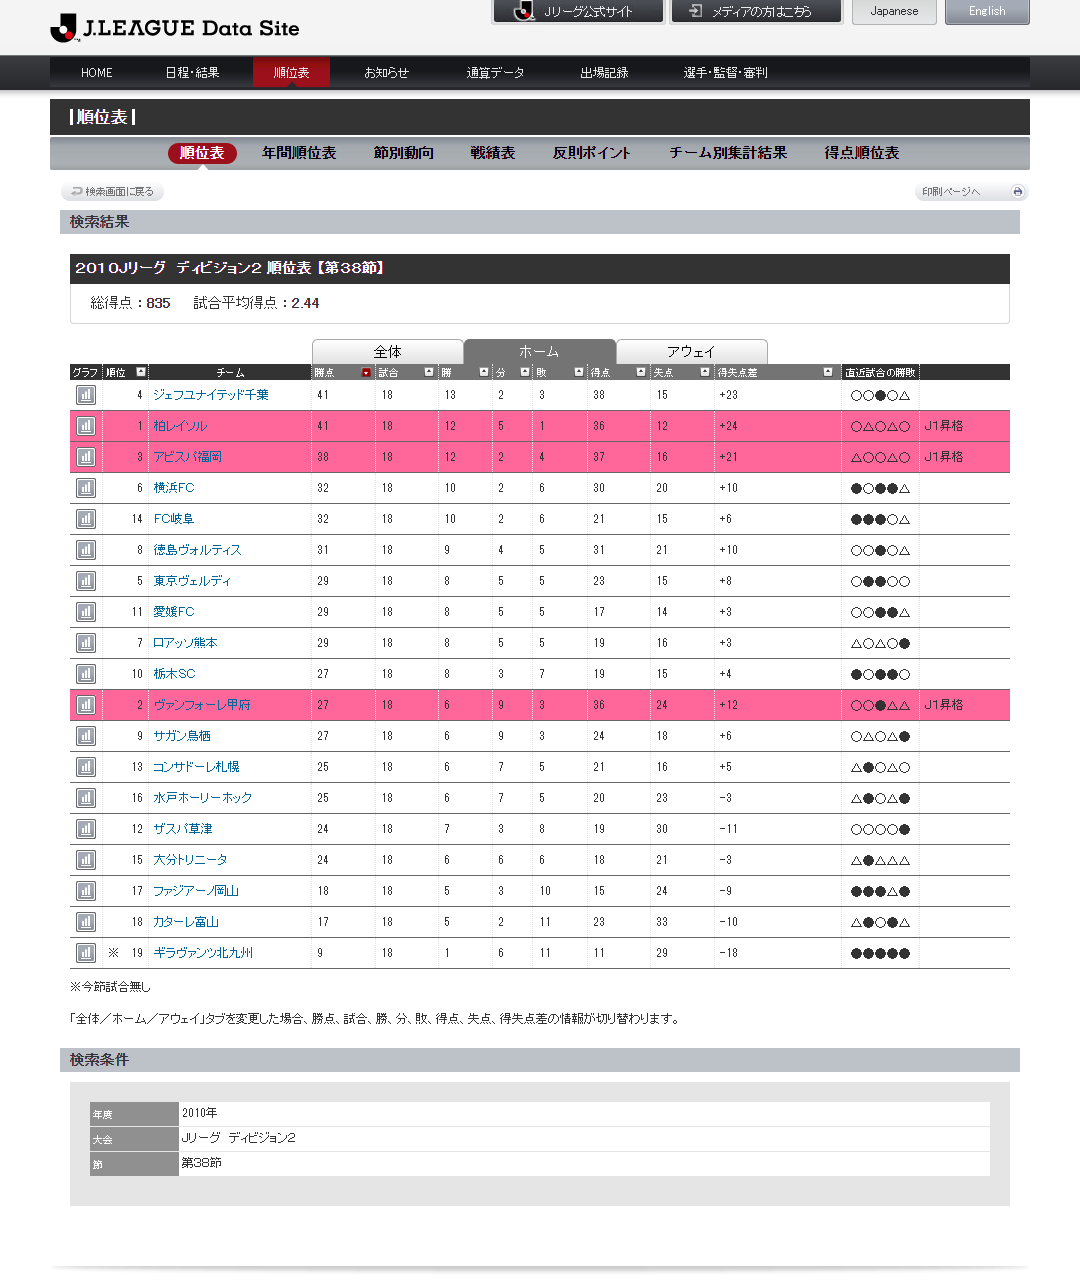Click graph icon beside ギラヴァンツ北九州
This screenshot has height=1285, width=1080.
86,953
